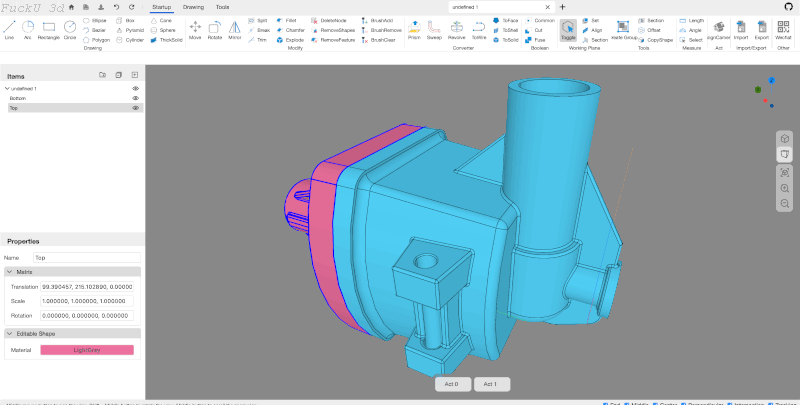Create a Cylinder primitive
The height and width of the screenshot is (405, 800).
(130, 40)
